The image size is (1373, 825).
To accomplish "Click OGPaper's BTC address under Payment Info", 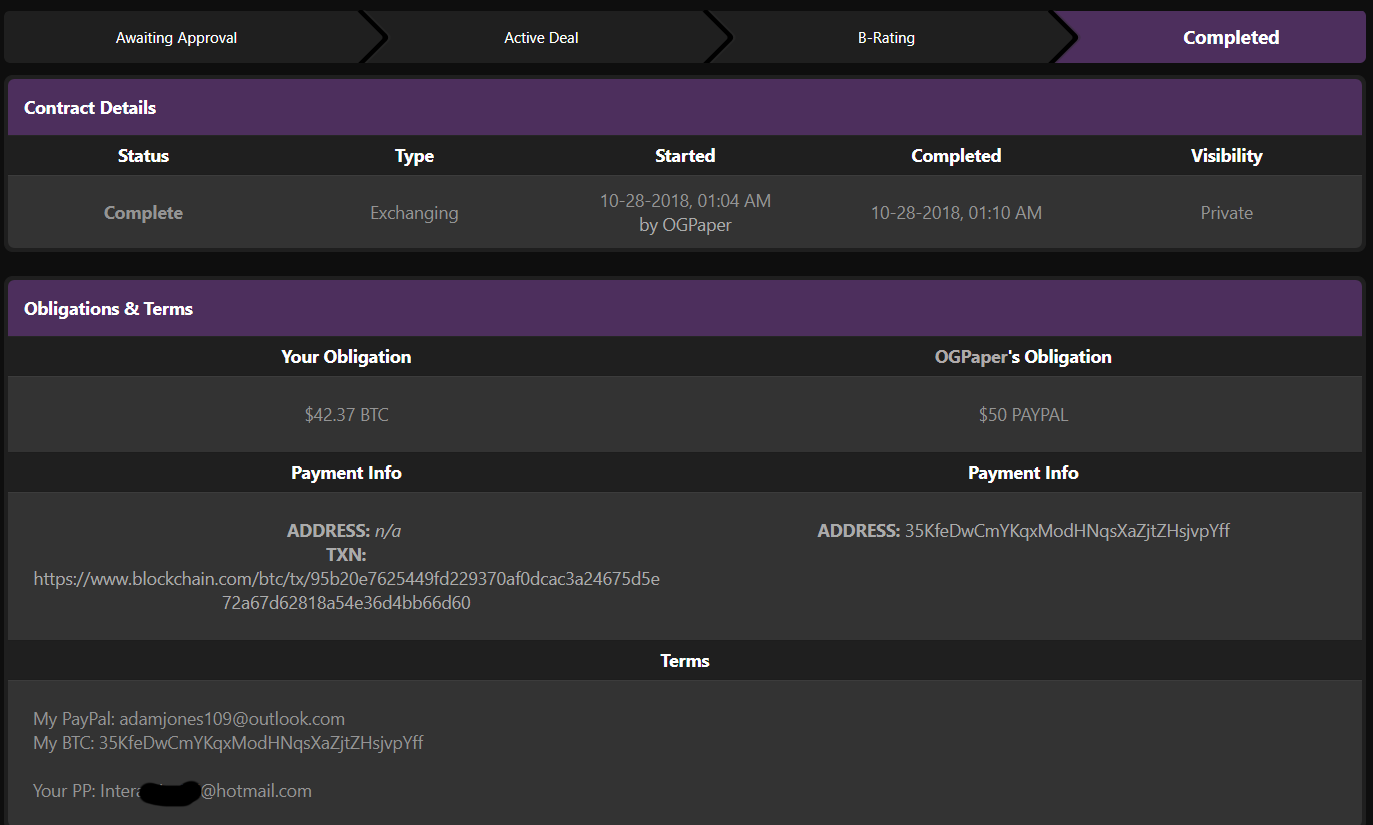I will tap(1067, 531).
